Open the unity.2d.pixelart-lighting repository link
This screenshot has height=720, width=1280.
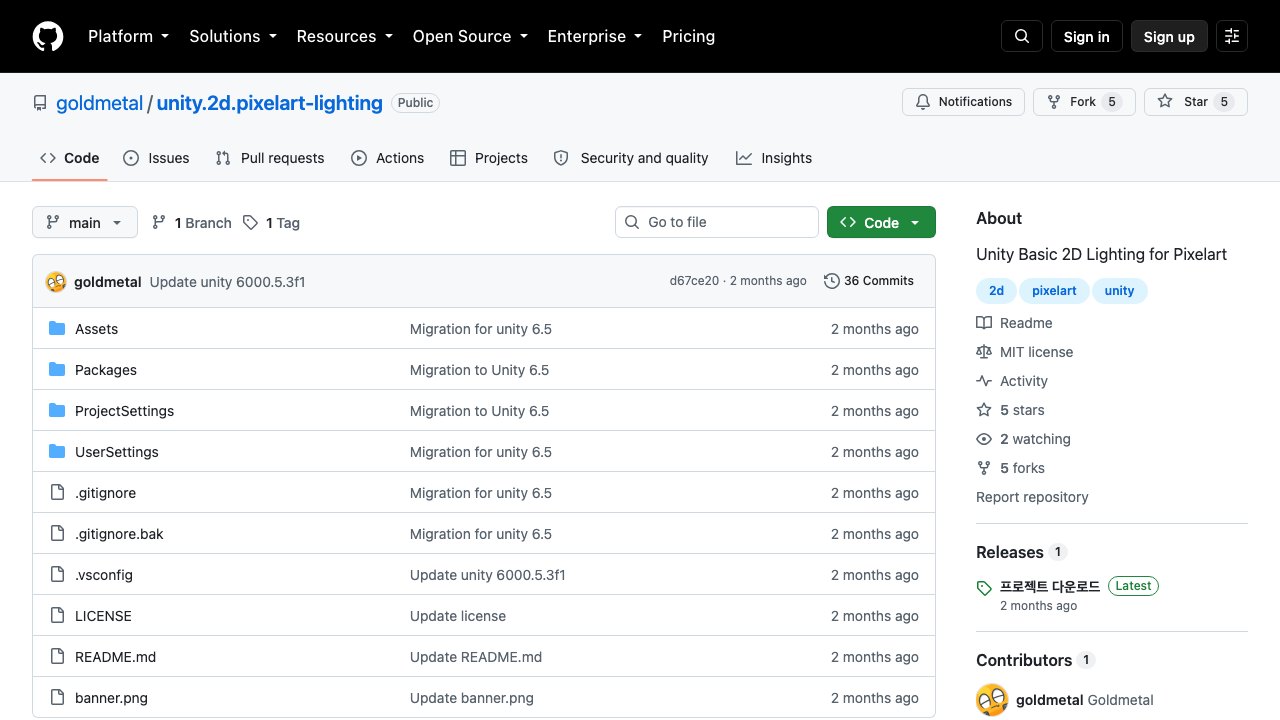coord(270,103)
